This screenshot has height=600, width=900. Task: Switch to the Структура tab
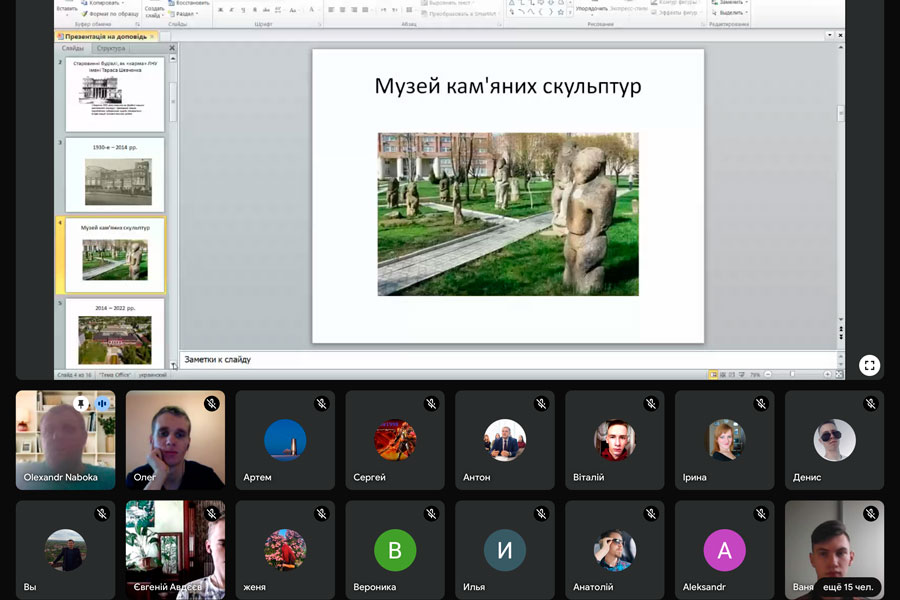111,48
